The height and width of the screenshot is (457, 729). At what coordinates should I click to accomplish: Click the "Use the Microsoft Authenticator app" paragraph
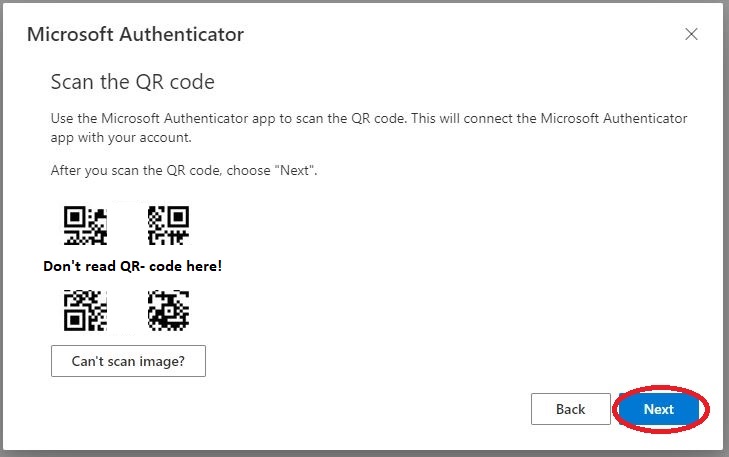tap(369, 128)
